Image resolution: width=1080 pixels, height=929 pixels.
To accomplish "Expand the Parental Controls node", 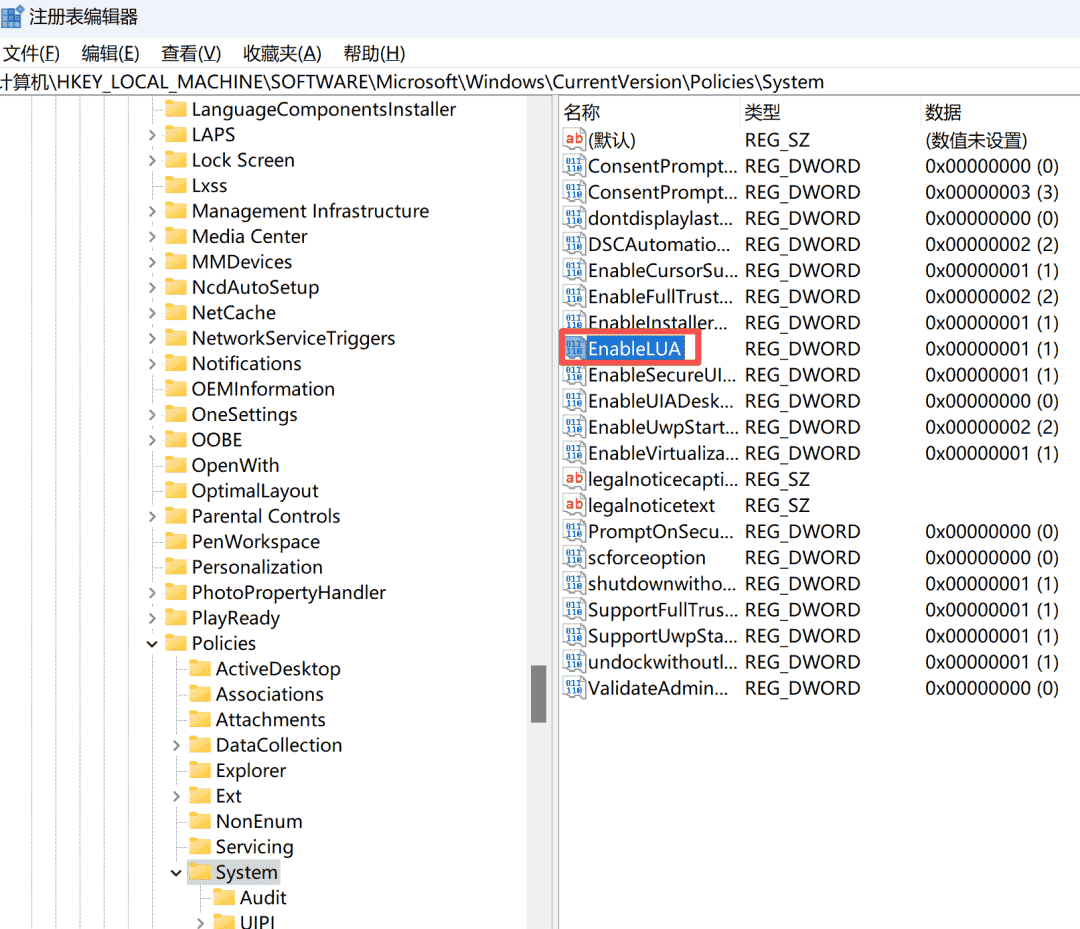I will coord(152,517).
